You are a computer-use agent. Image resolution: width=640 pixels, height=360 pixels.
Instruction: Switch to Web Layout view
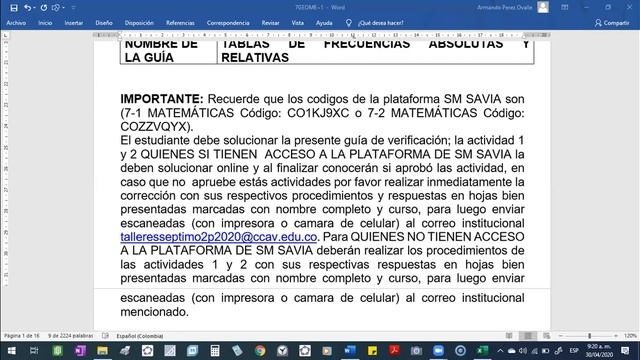coord(547,336)
